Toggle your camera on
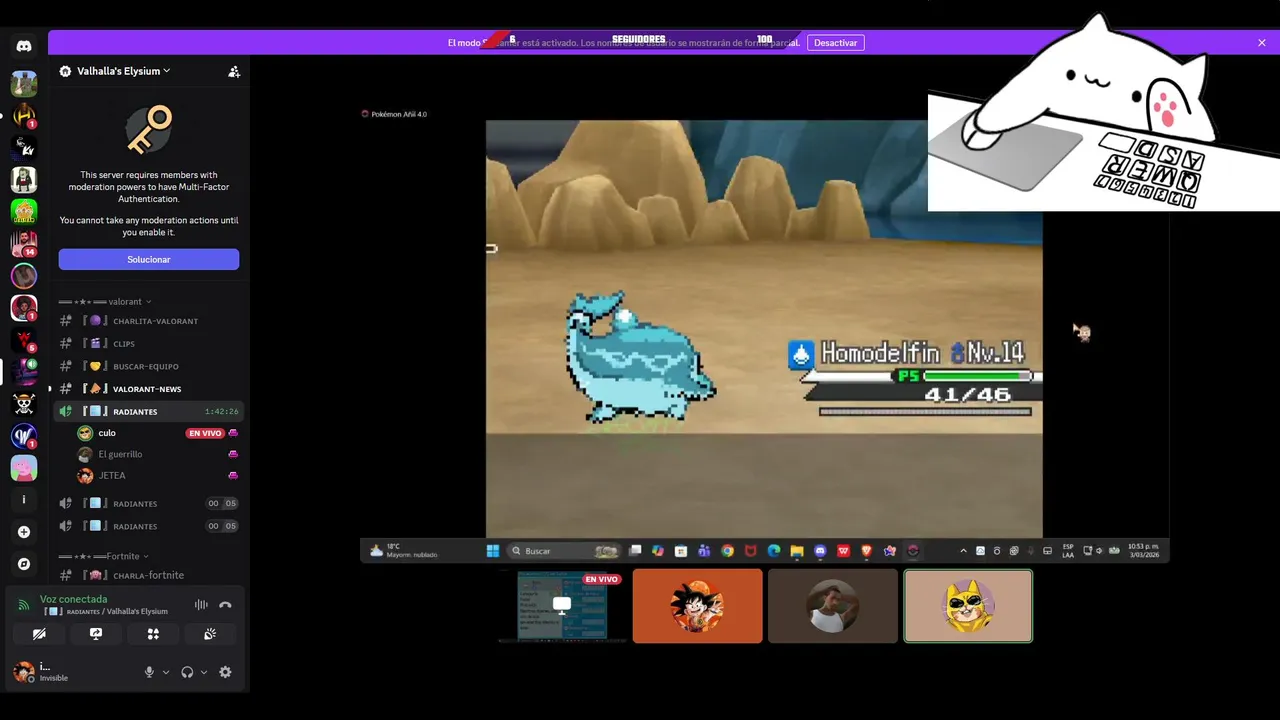This screenshot has width=1280, height=720. (x=39, y=634)
